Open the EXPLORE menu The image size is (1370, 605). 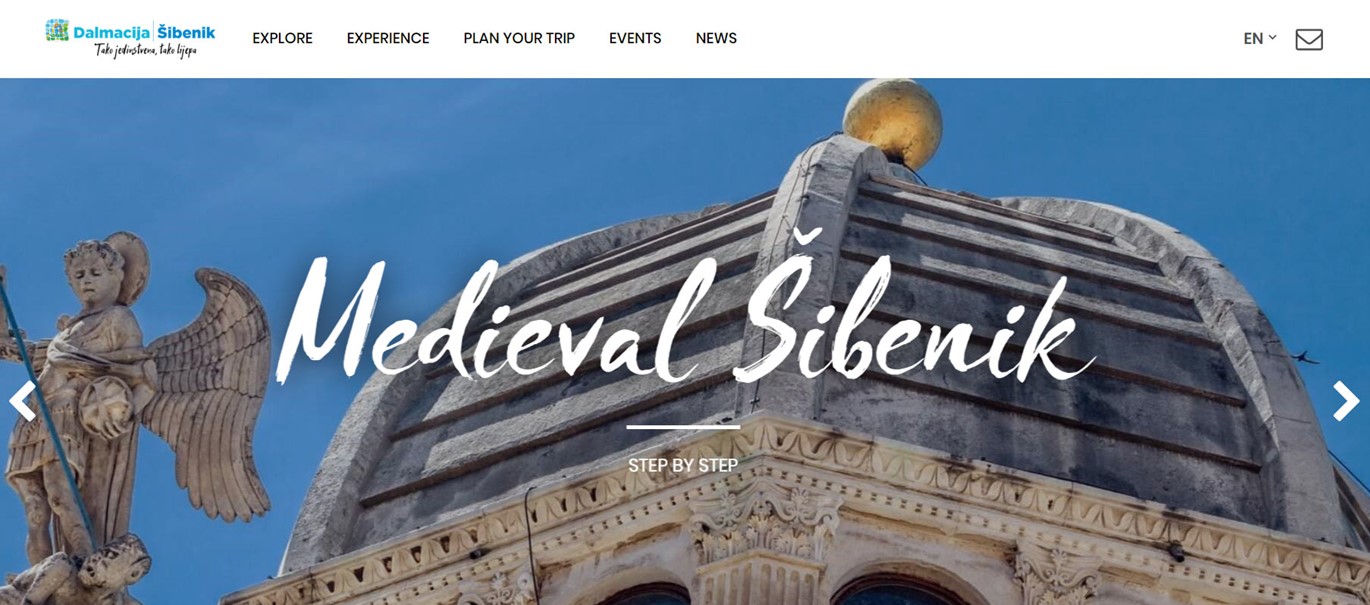[282, 38]
